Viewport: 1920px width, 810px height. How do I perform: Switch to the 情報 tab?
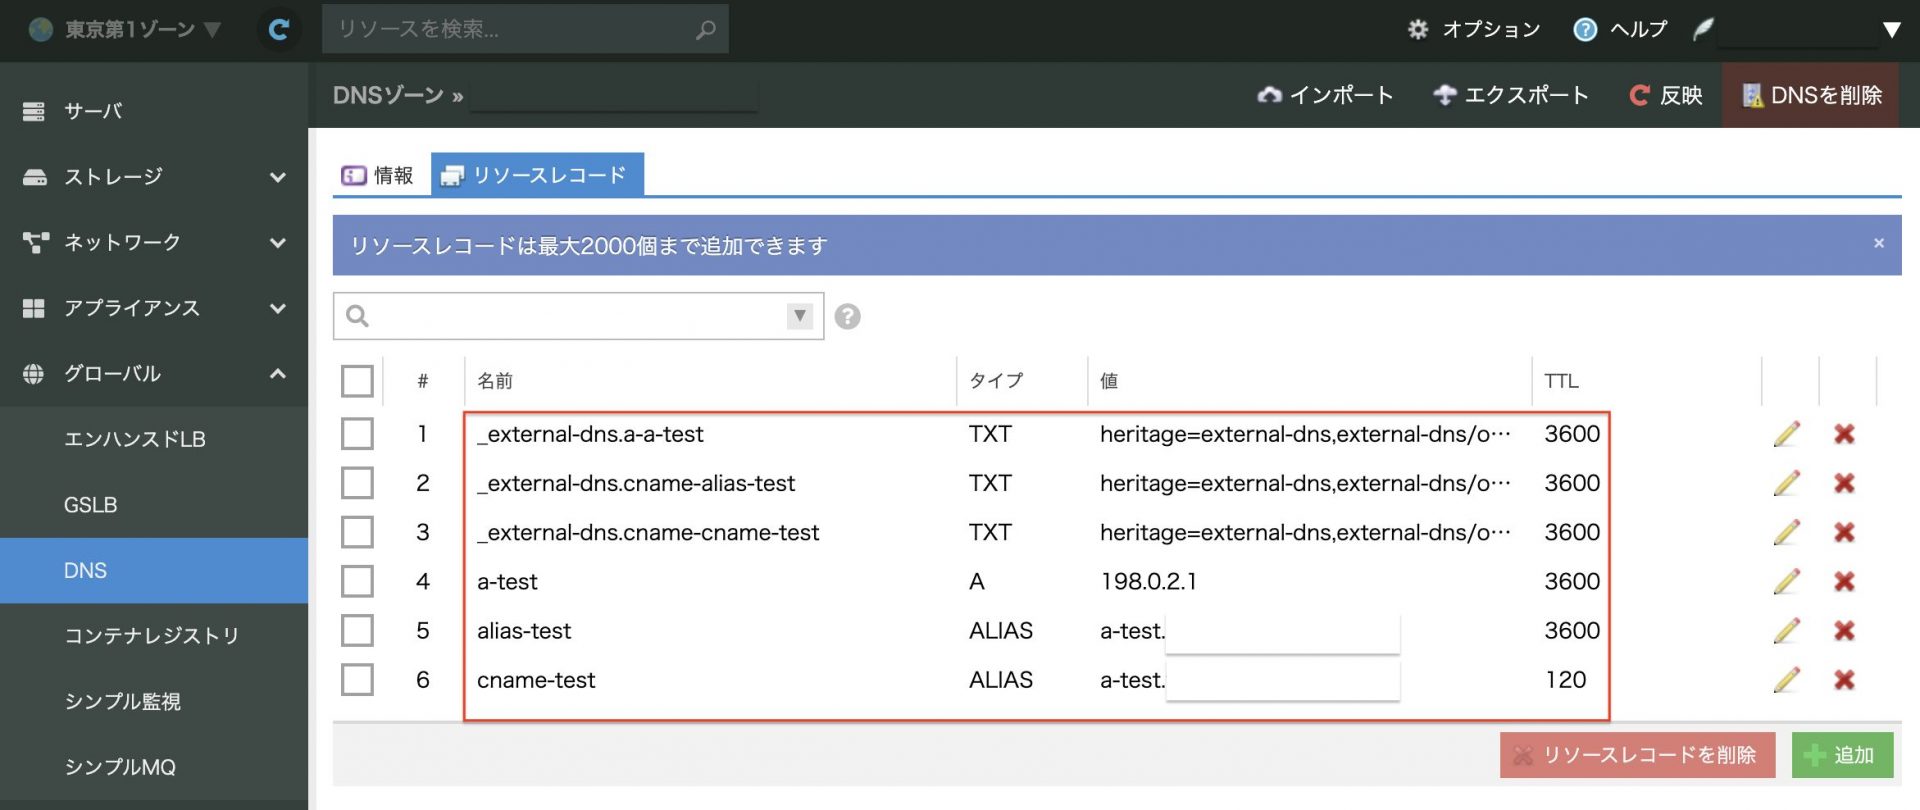point(378,176)
